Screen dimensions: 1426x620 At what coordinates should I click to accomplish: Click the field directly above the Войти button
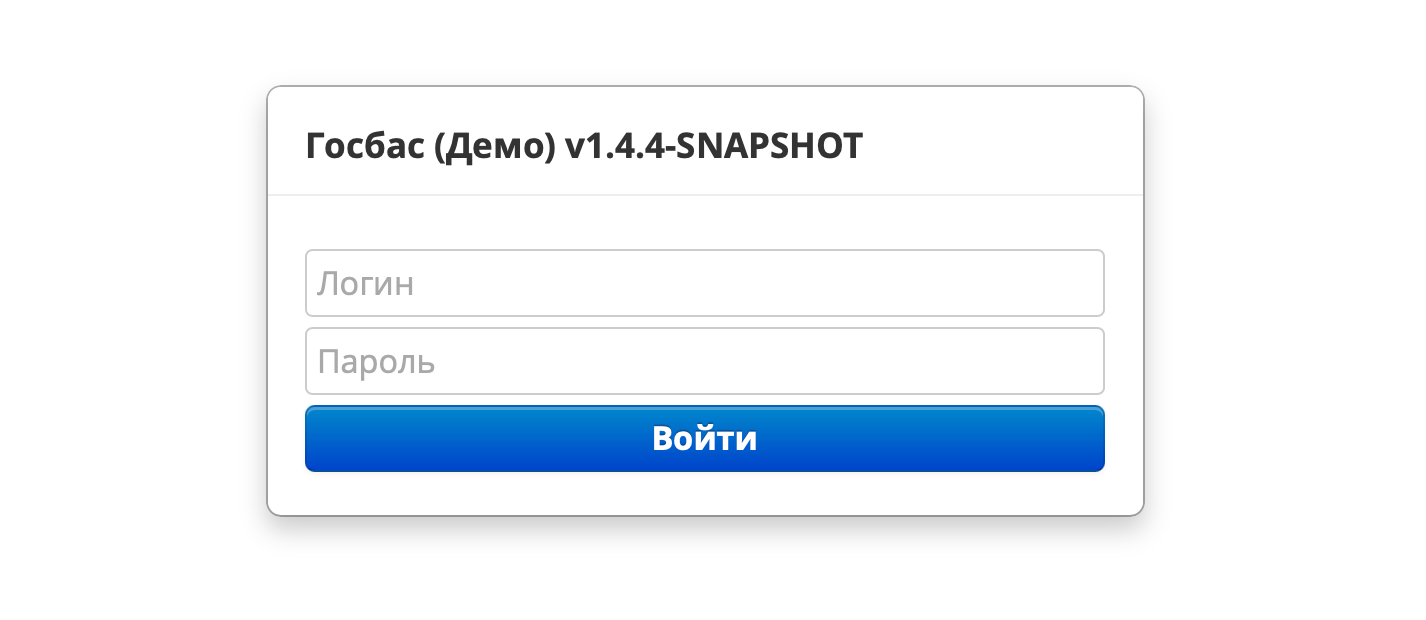[704, 361]
